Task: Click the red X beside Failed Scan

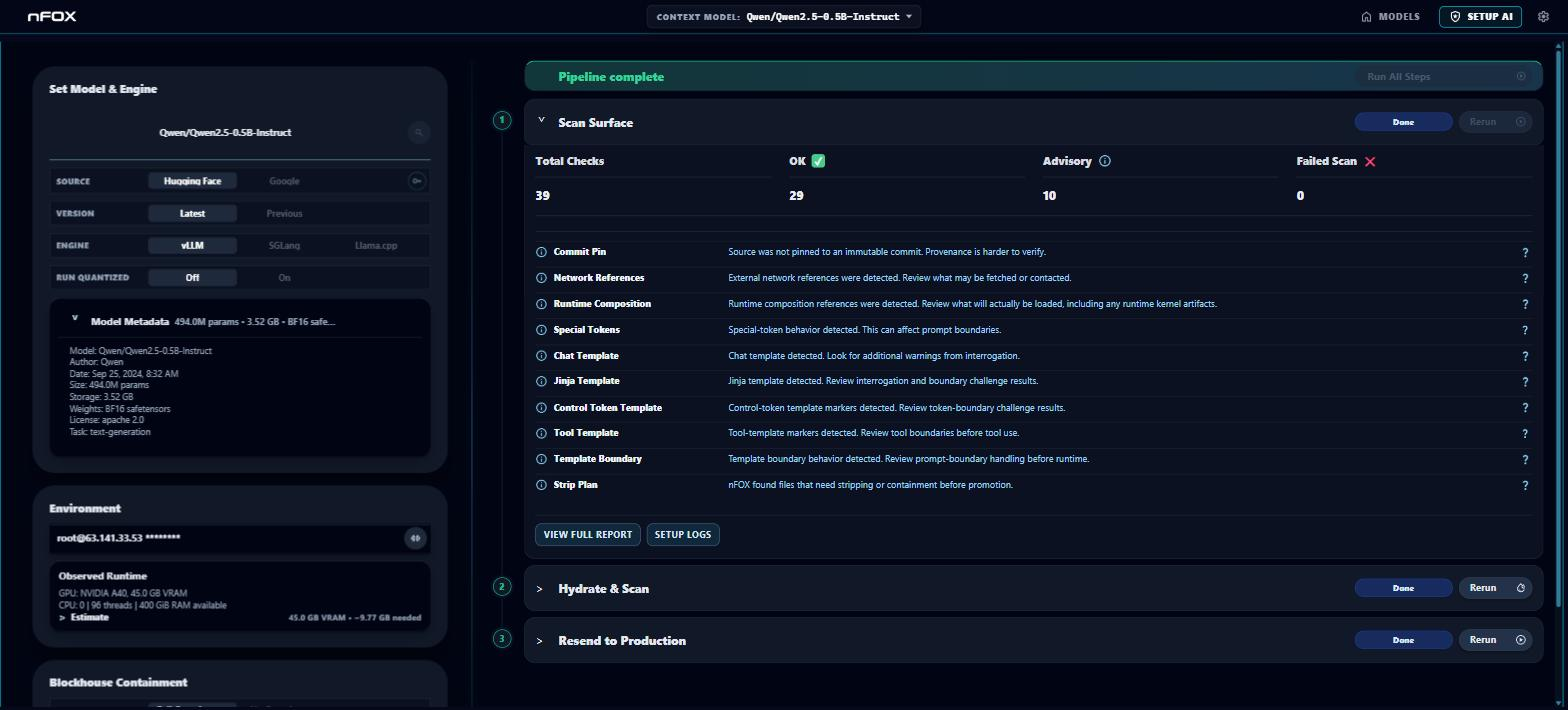Action: click(1370, 161)
